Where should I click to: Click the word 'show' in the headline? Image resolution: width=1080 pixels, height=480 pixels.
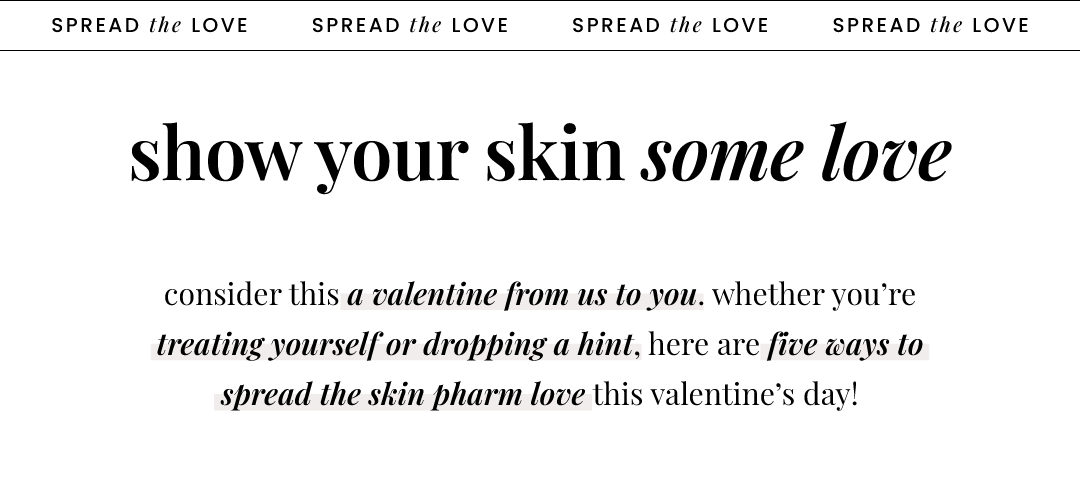point(215,153)
